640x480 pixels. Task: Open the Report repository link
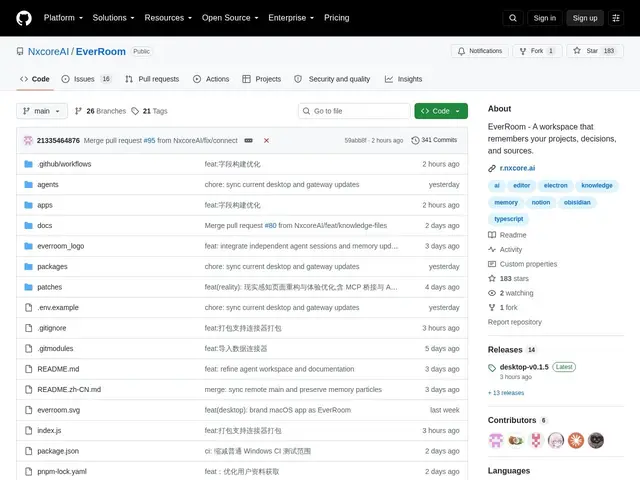click(515, 322)
